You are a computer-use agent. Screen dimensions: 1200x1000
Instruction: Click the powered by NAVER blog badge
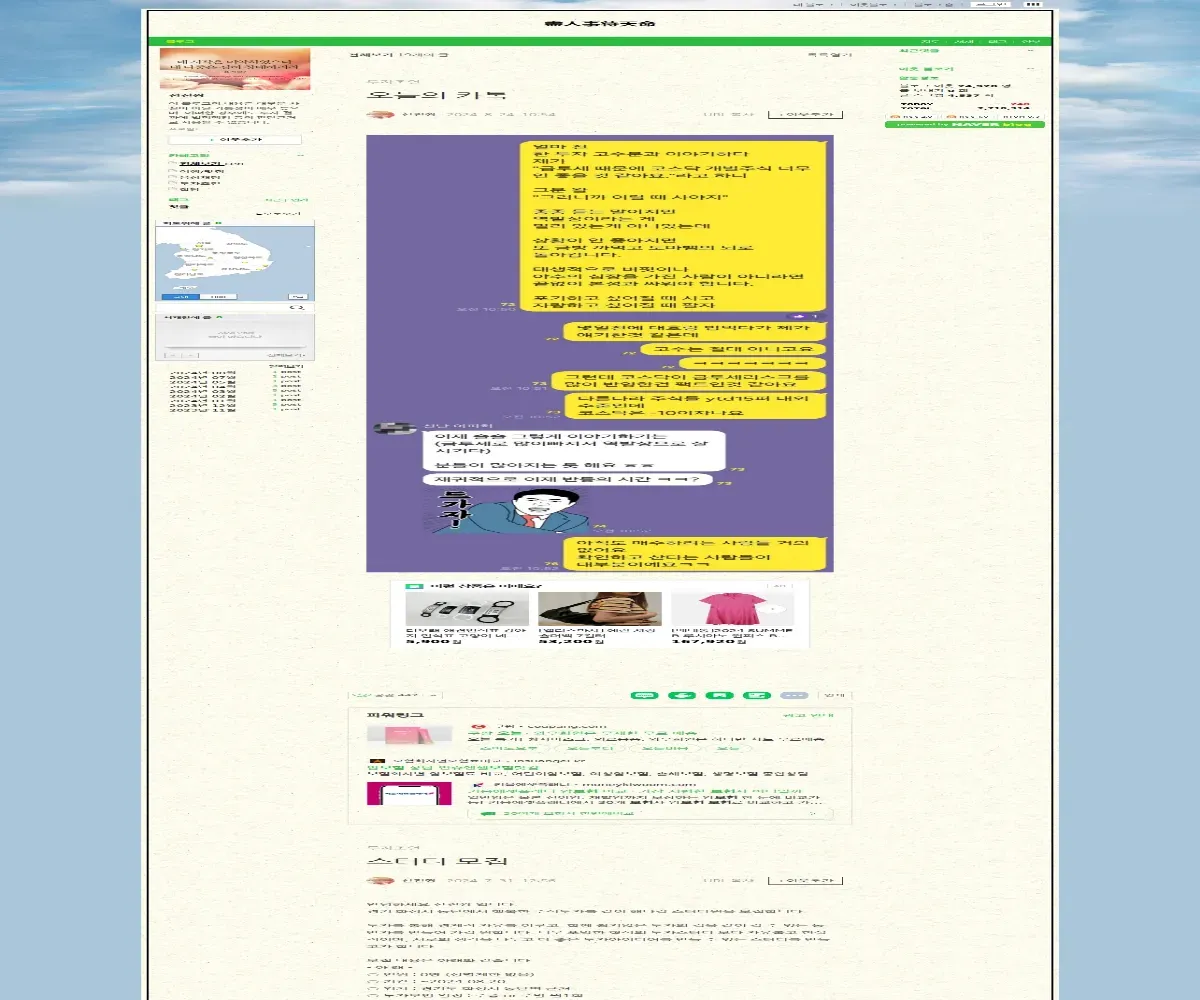click(965, 124)
